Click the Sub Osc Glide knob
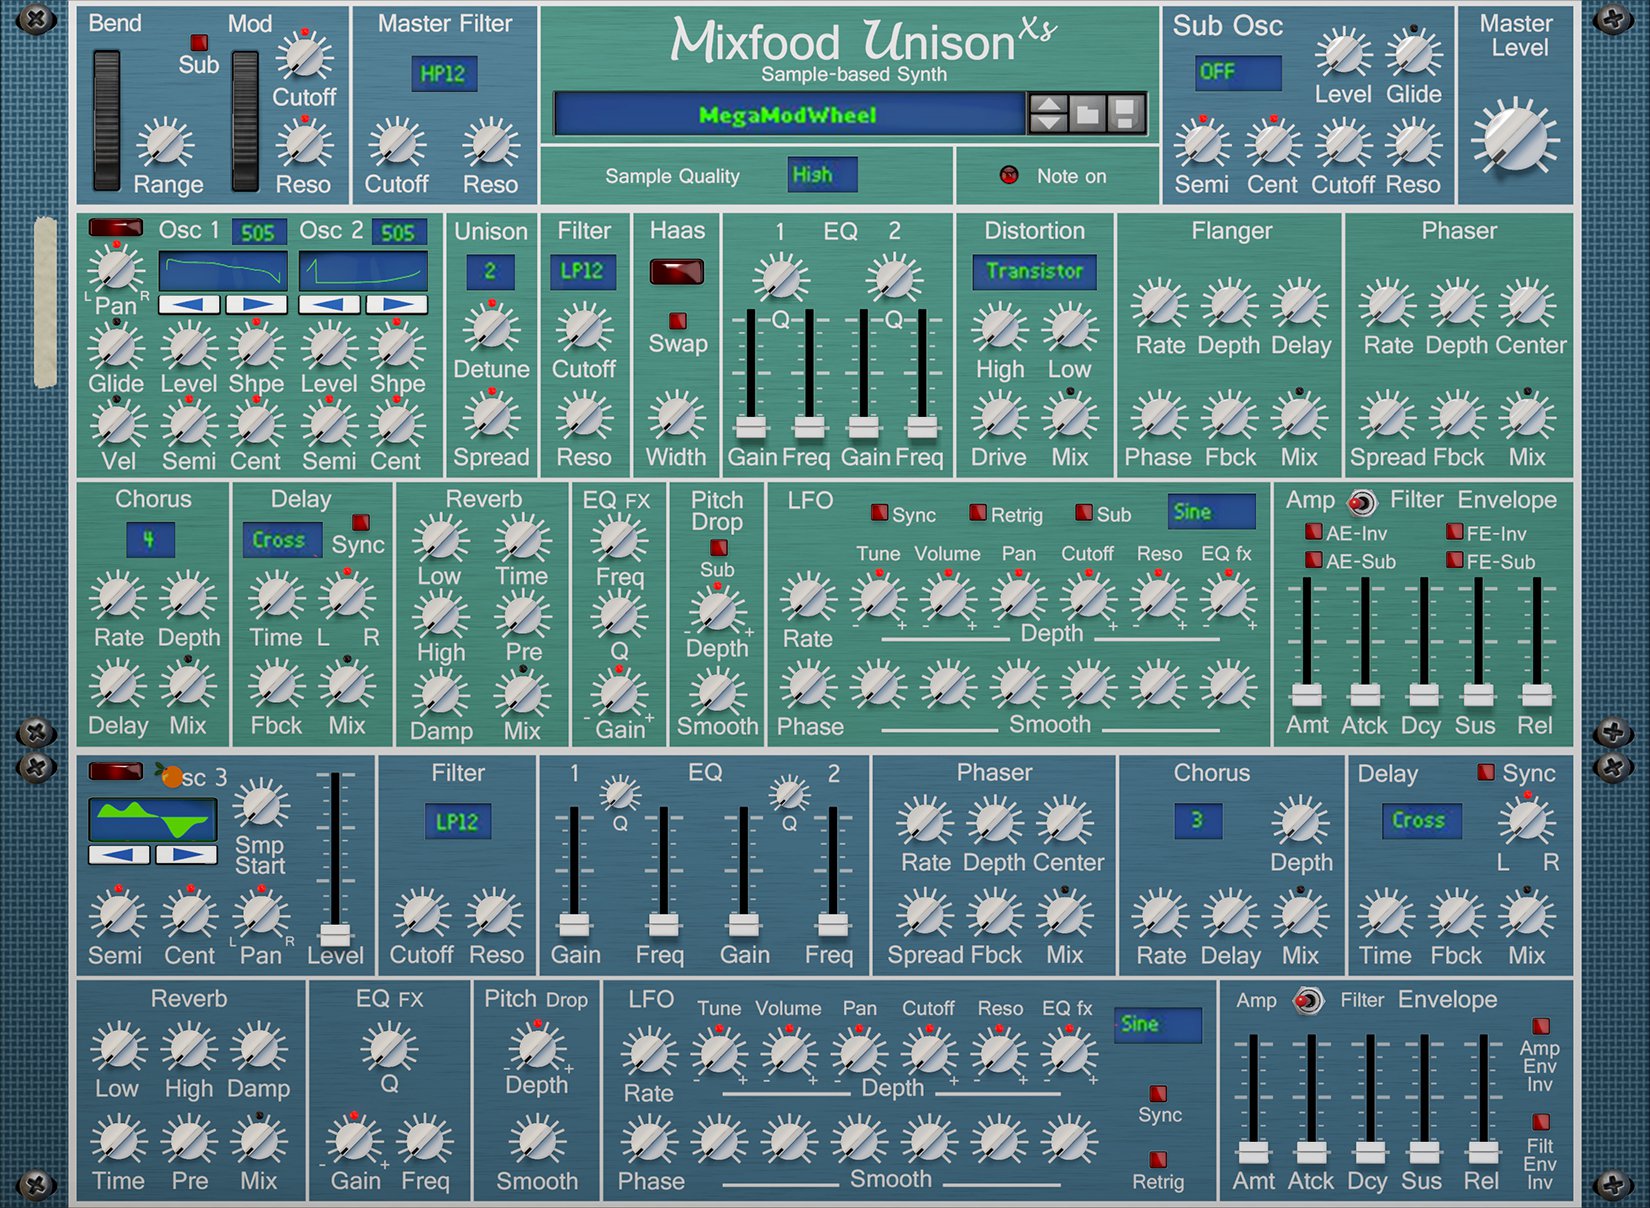Viewport: 1650px width, 1208px height. (1413, 53)
